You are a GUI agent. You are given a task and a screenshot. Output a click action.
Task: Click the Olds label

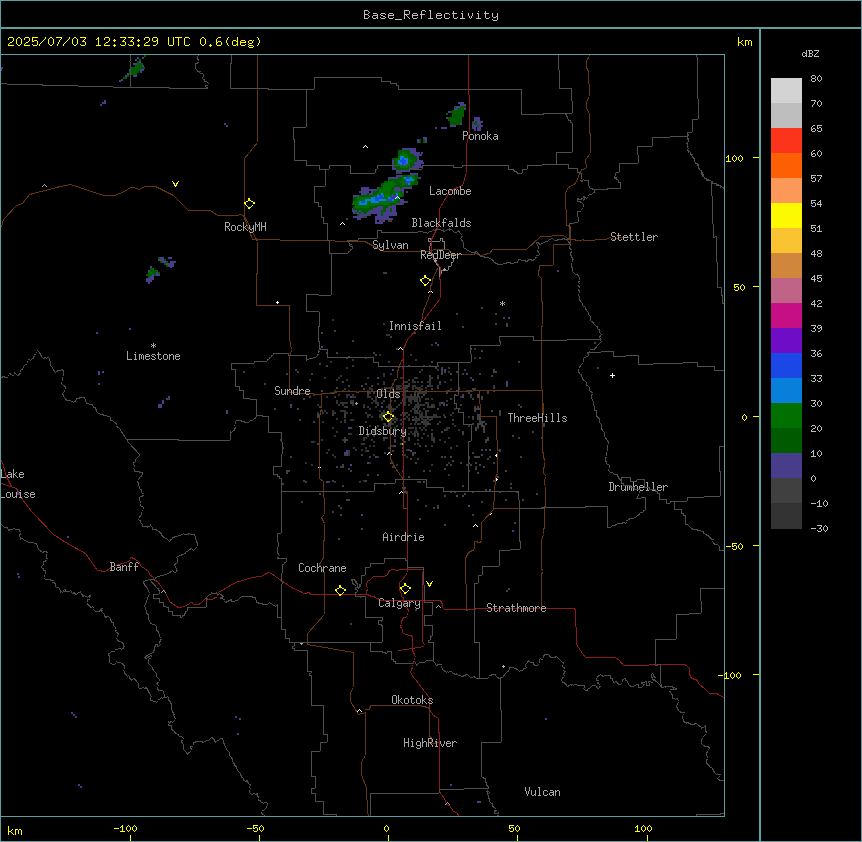tap(388, 394)
